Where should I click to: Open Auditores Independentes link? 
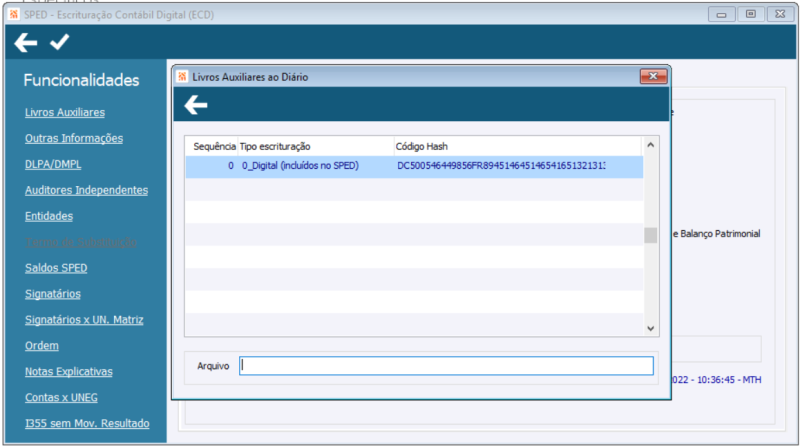coord(86,190)
